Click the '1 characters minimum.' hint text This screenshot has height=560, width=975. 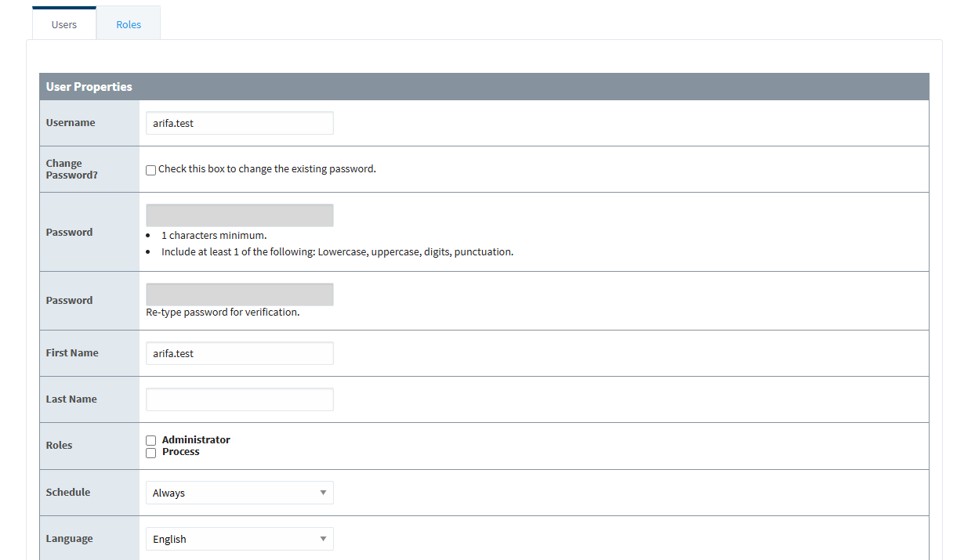[214, 235]
